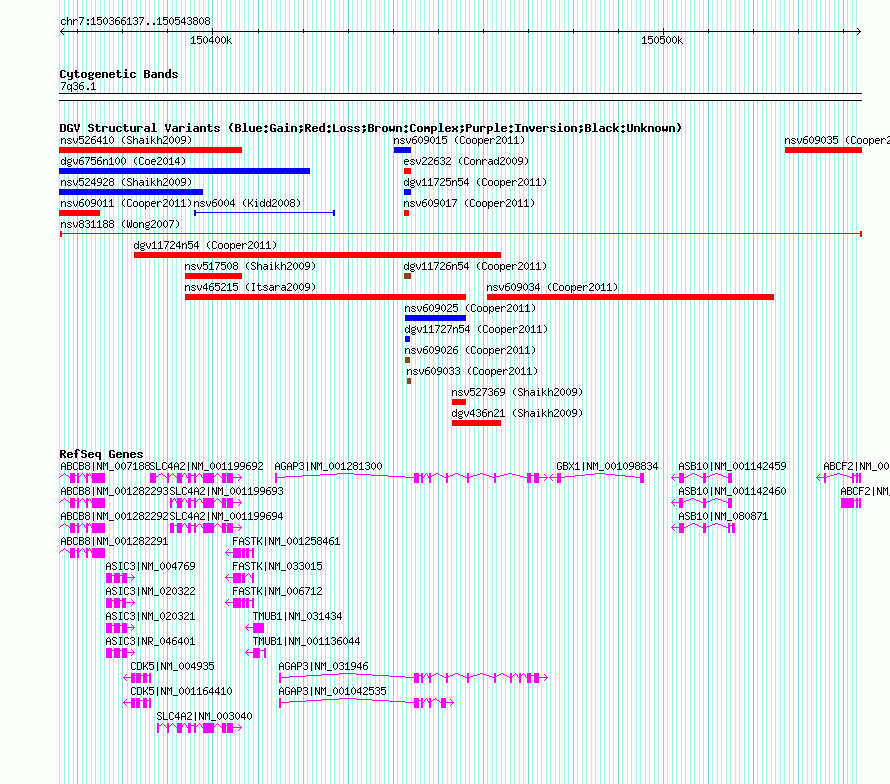Click the ABCB8|NM_001282292 transcript label
The height and width of the screenshot is (784, 890).
tap(114, 516)
